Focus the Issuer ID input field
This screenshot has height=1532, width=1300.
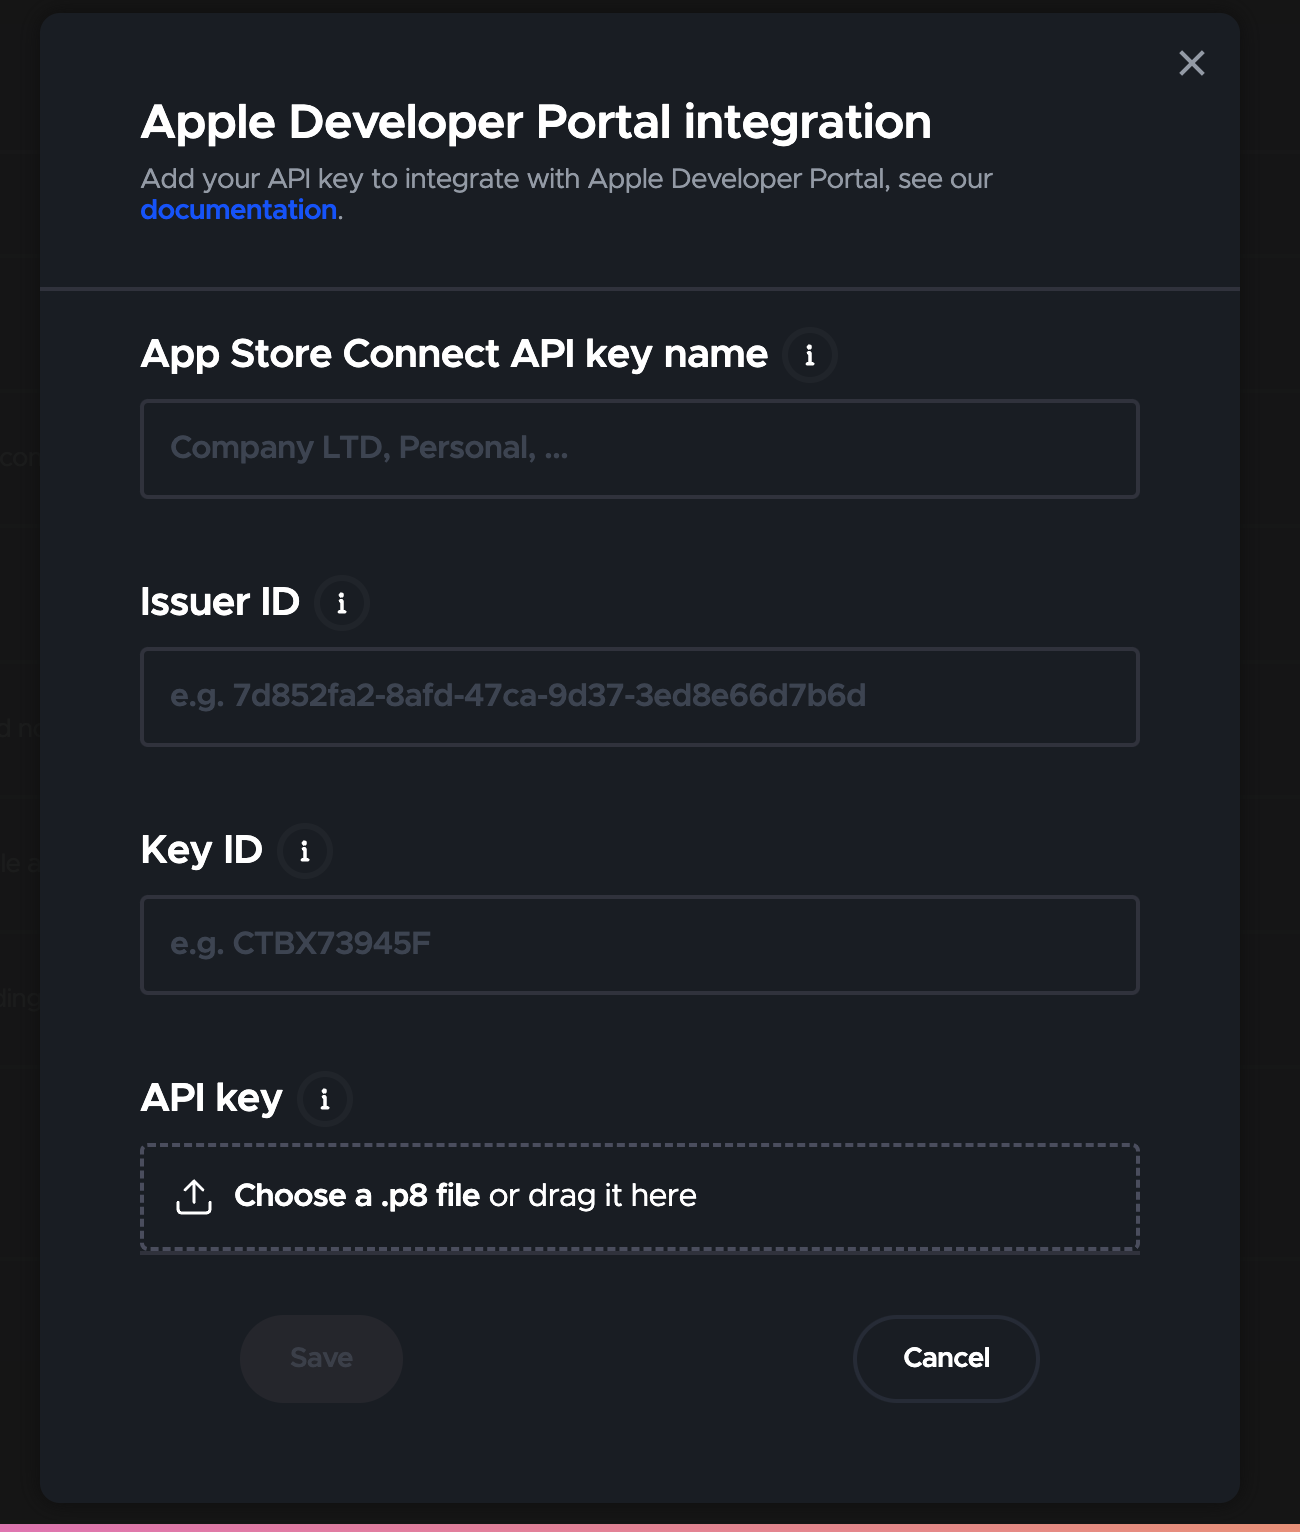tap(640, 697)
